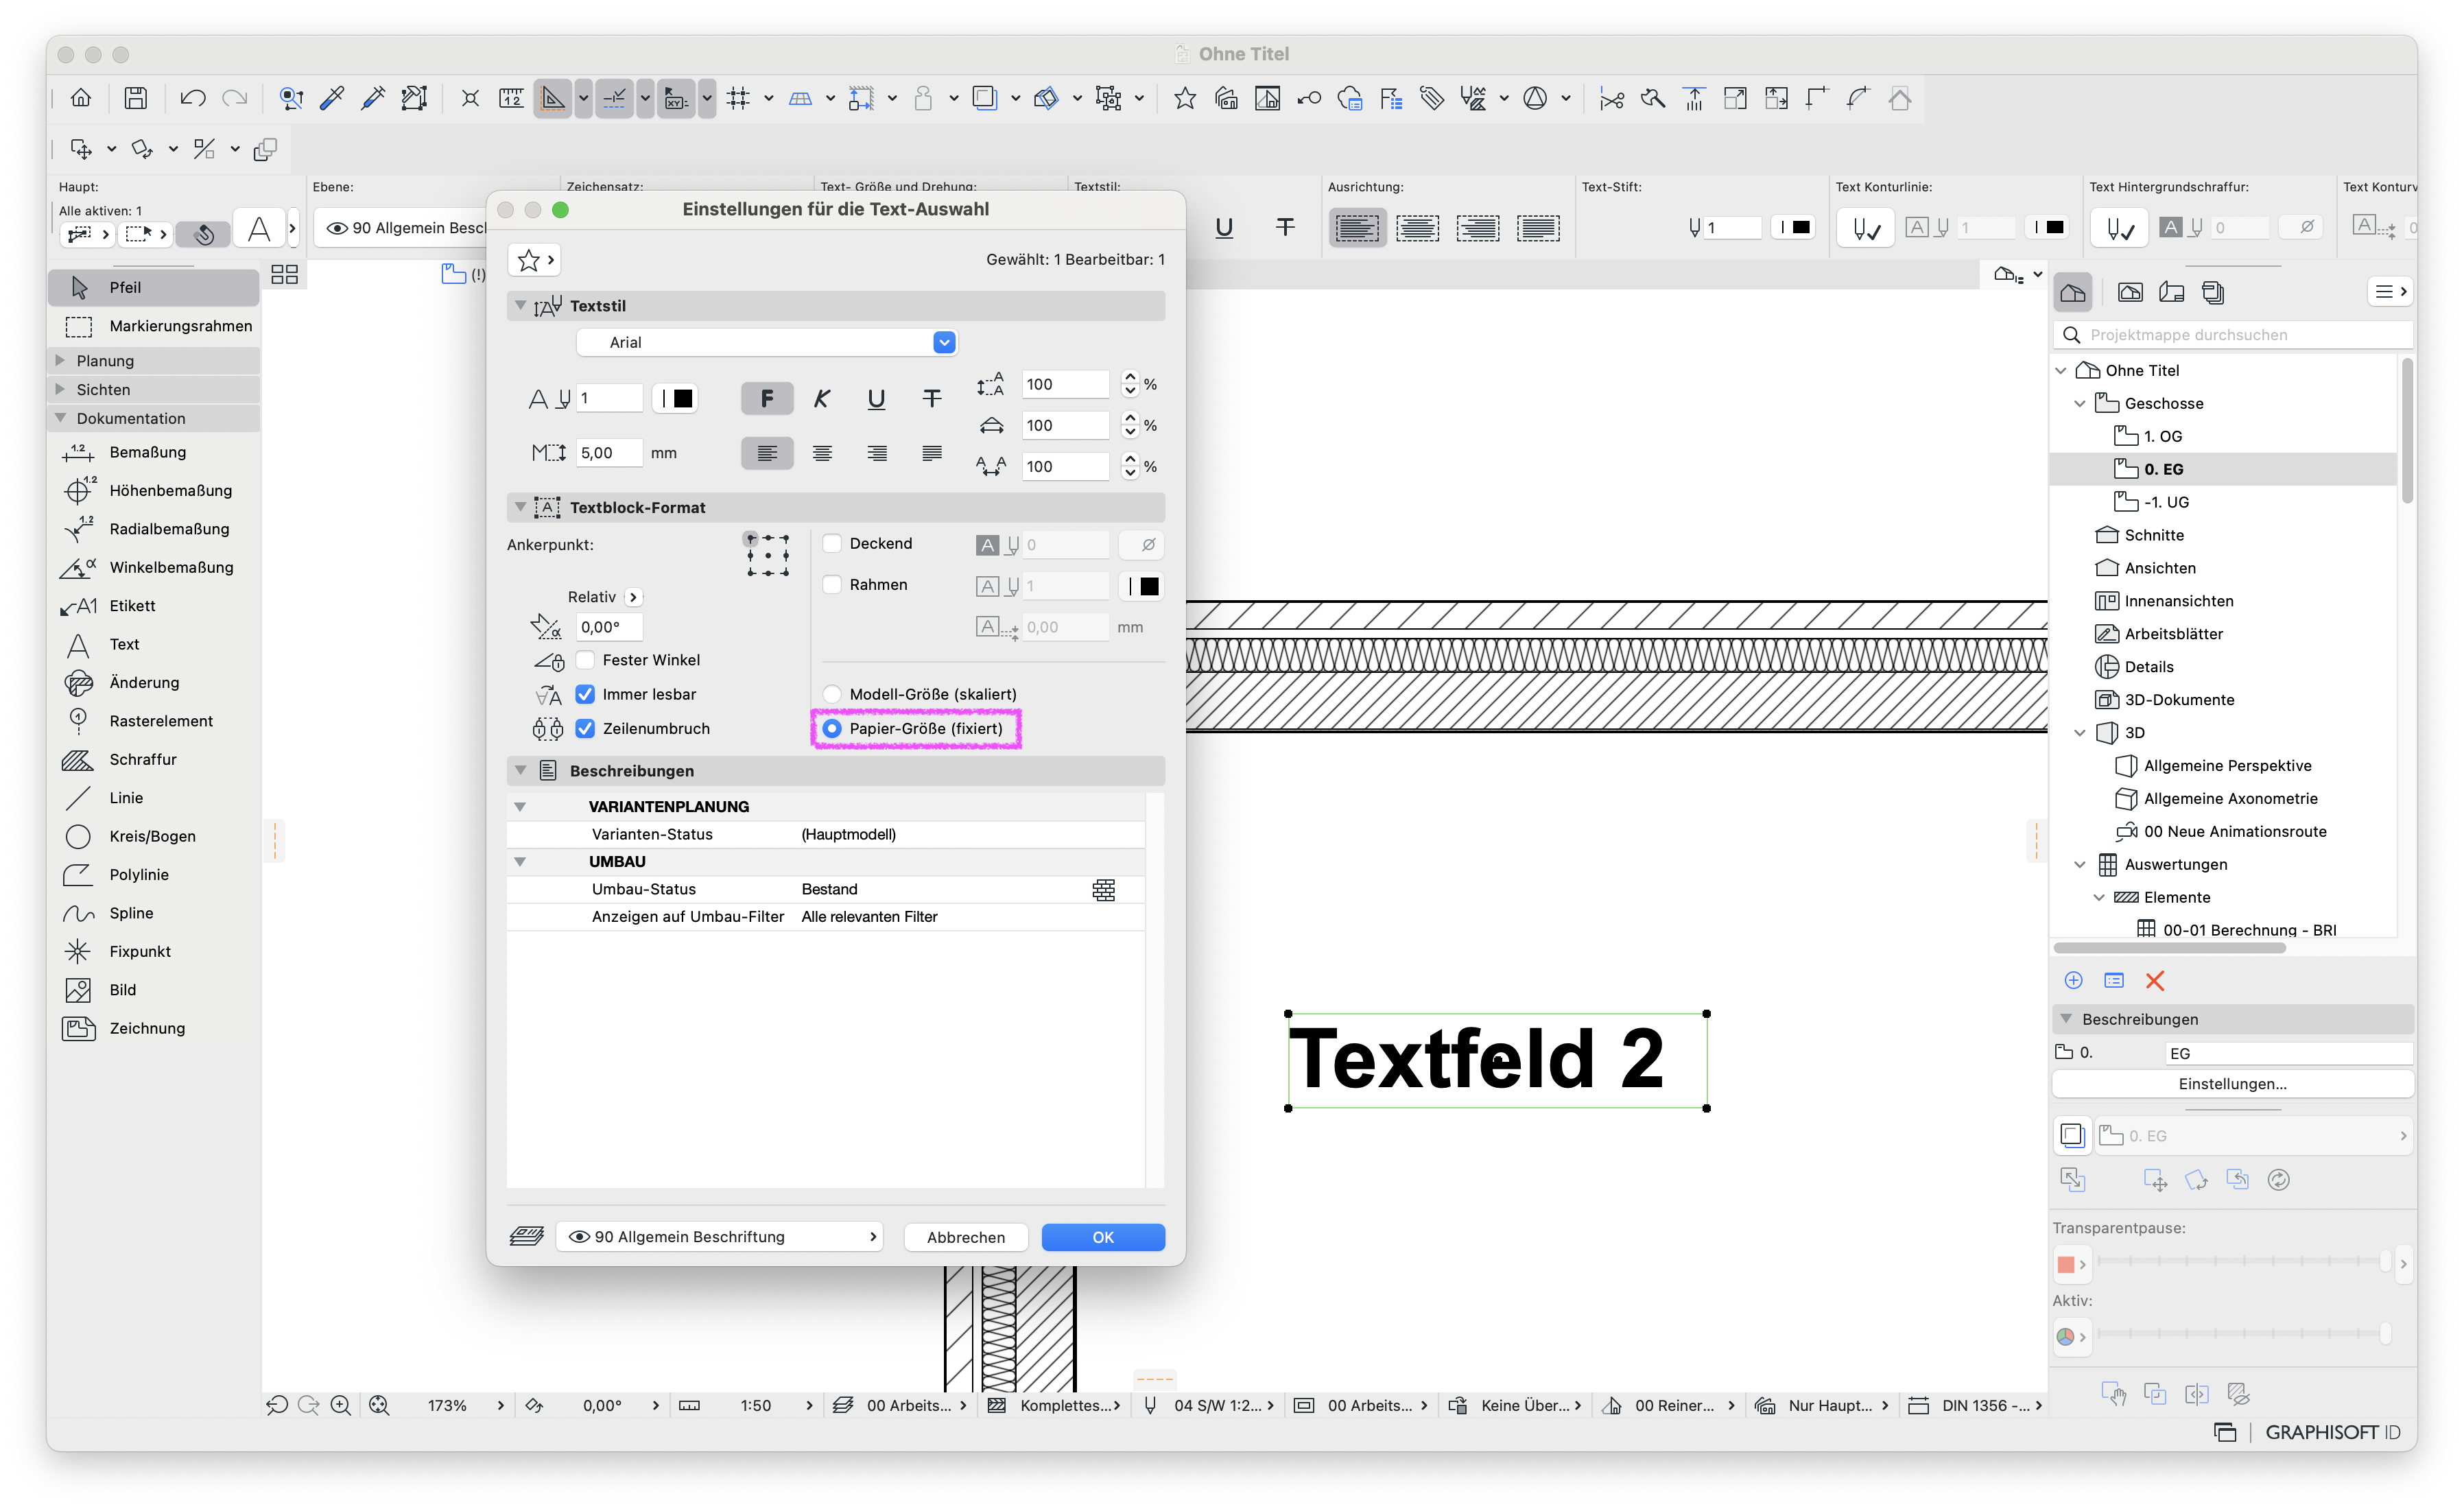This screenshot has width=2464, height=1509.
Task: Click the red delete X in navigator
Action: pyautogui.click(x=2155, y=981)
